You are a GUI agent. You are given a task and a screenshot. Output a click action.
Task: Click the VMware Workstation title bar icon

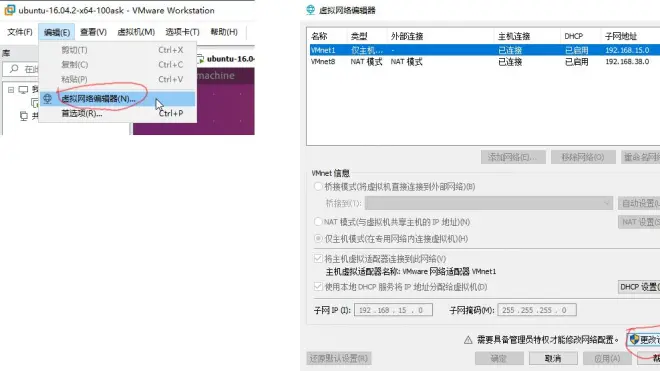tap(9, 10)
